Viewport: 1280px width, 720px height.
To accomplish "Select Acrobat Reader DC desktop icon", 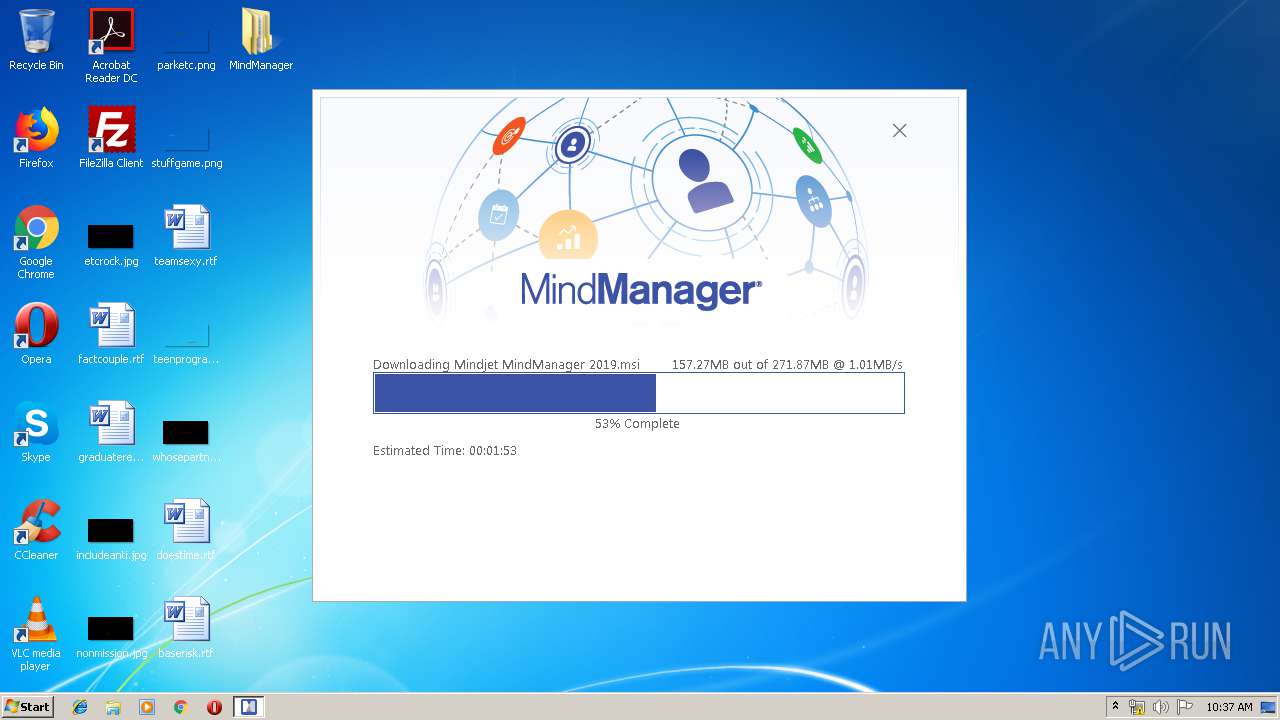I will pos(111,46).
